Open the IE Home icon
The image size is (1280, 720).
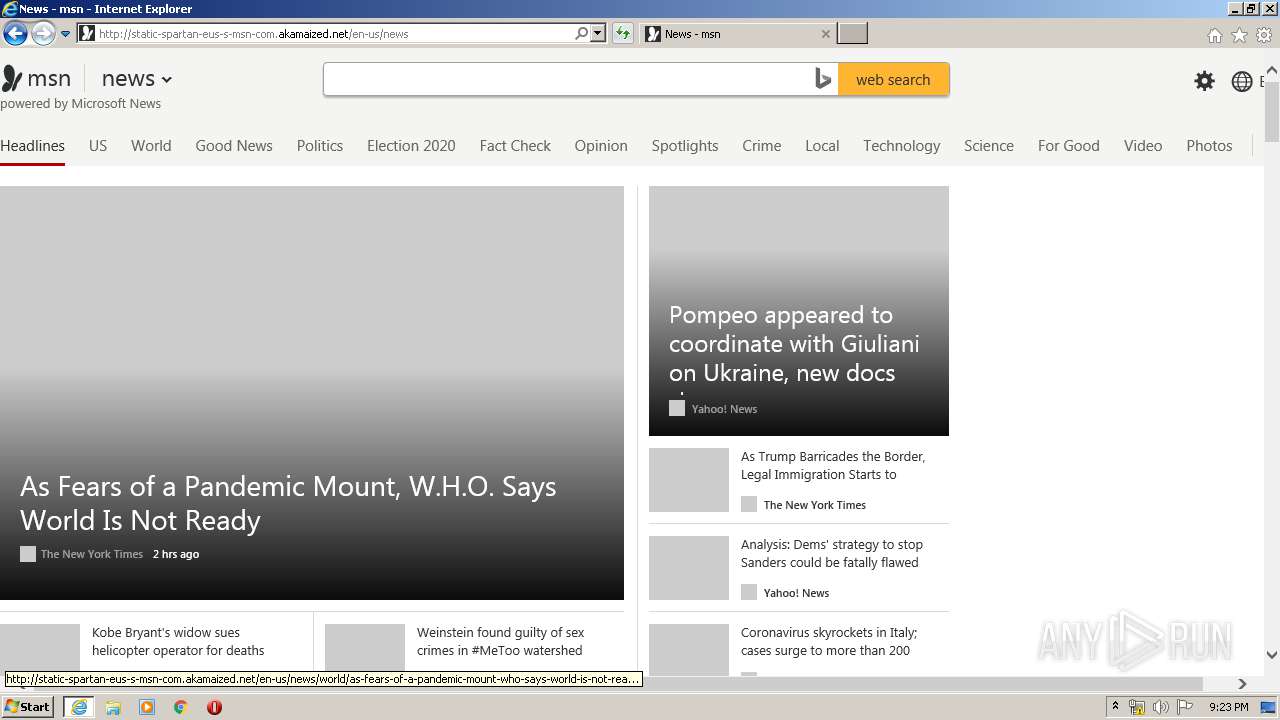tap(1214, 35)
